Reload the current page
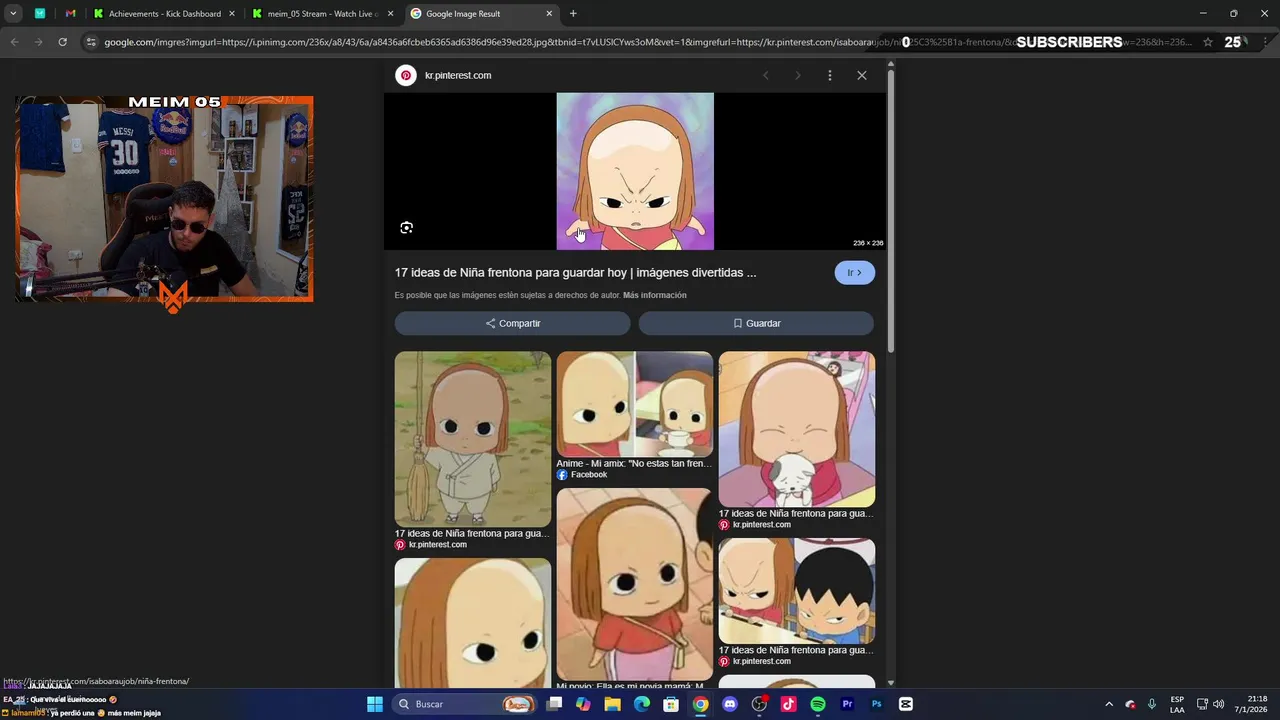Screen dimensions: 1280x720 tap(62, 42)
